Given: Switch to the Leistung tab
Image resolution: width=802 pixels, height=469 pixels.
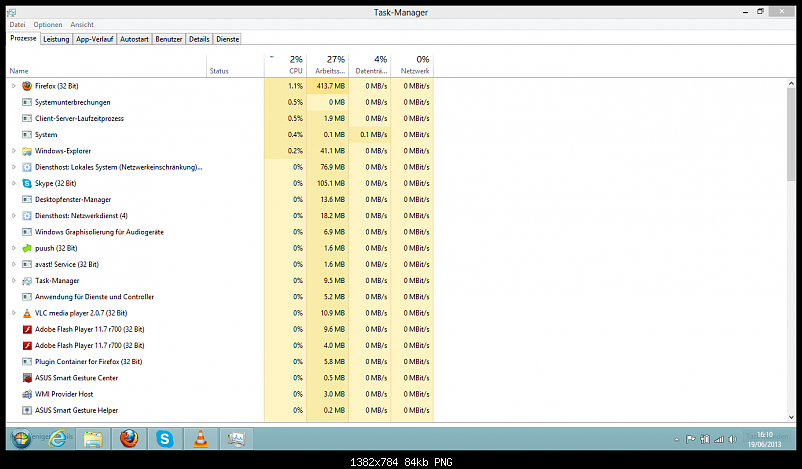Looking at the screenshot, I should 56,39.
